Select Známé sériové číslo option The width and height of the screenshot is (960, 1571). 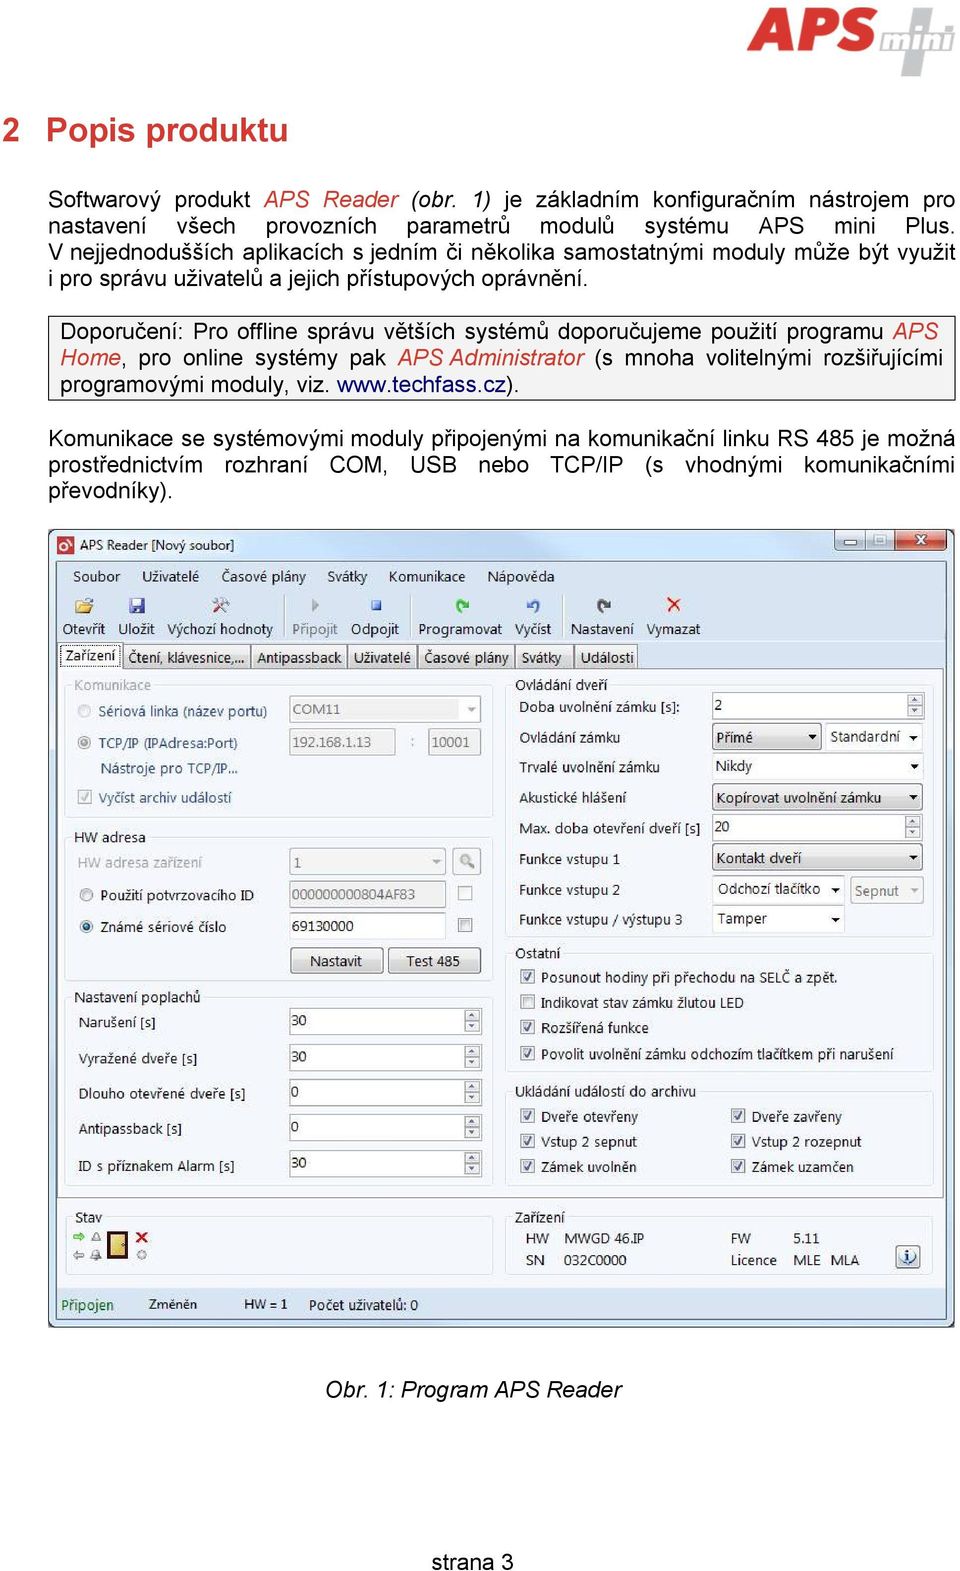[x=86, y=927]
